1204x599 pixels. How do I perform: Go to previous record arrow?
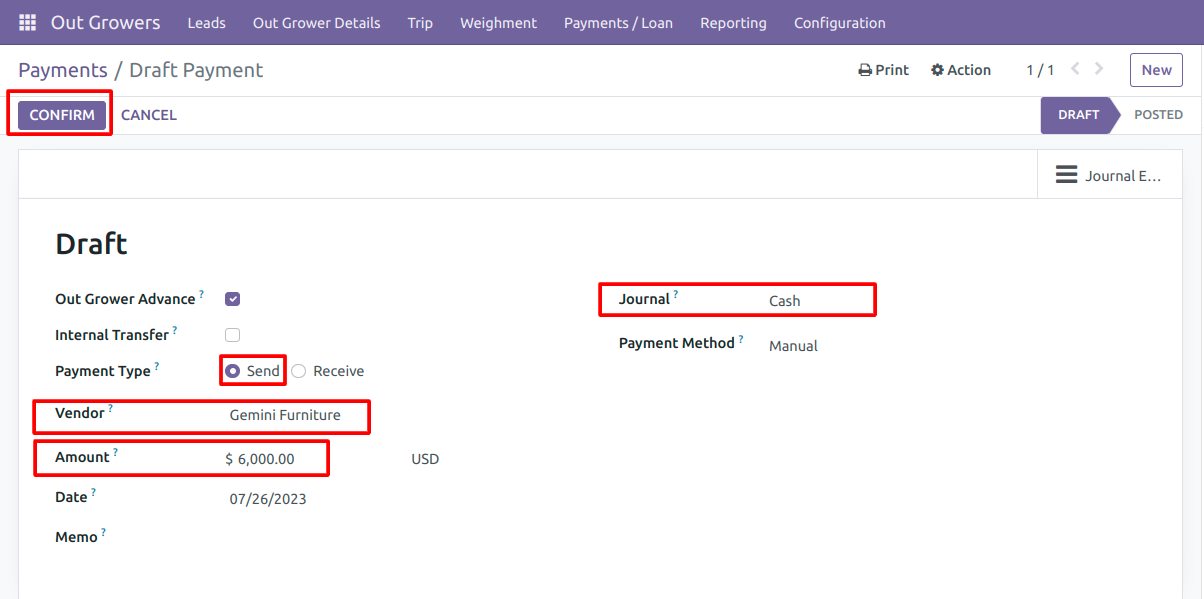(1075, 69)
